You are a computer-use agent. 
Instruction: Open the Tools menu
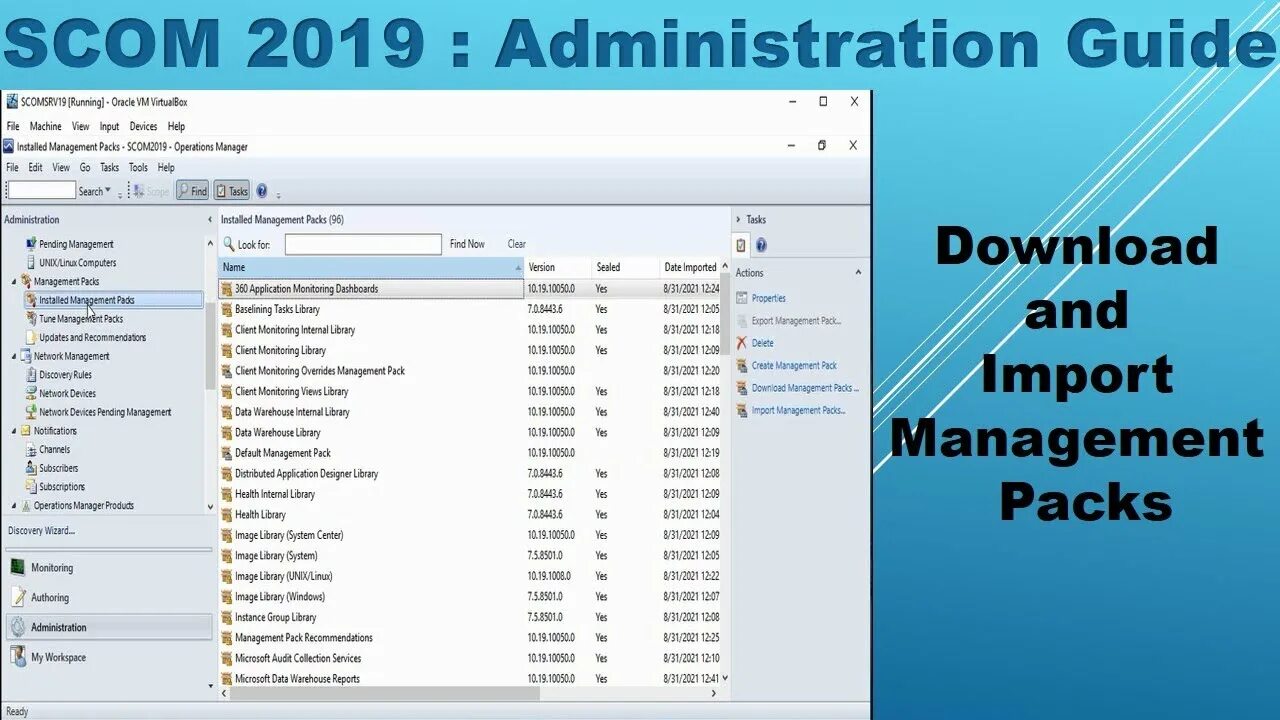coord(138,168)
